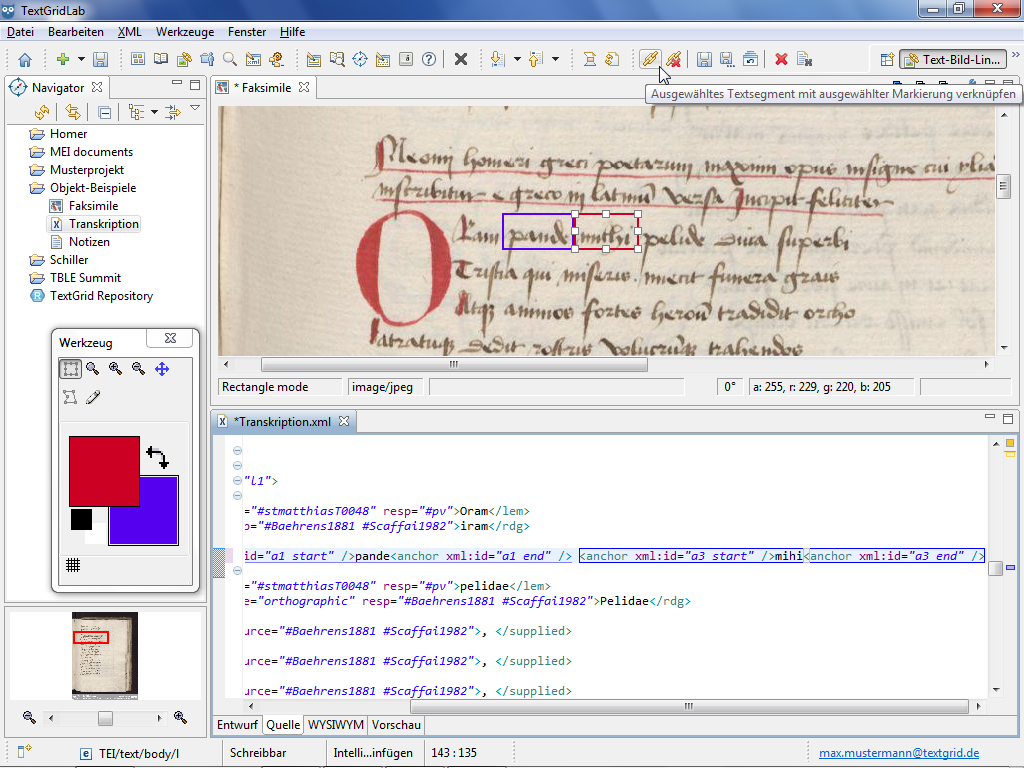The width and height of the screenshot is (1024, 768).
Task: Collapse the XML element at line "l1"
Action: tap(237, 481)
